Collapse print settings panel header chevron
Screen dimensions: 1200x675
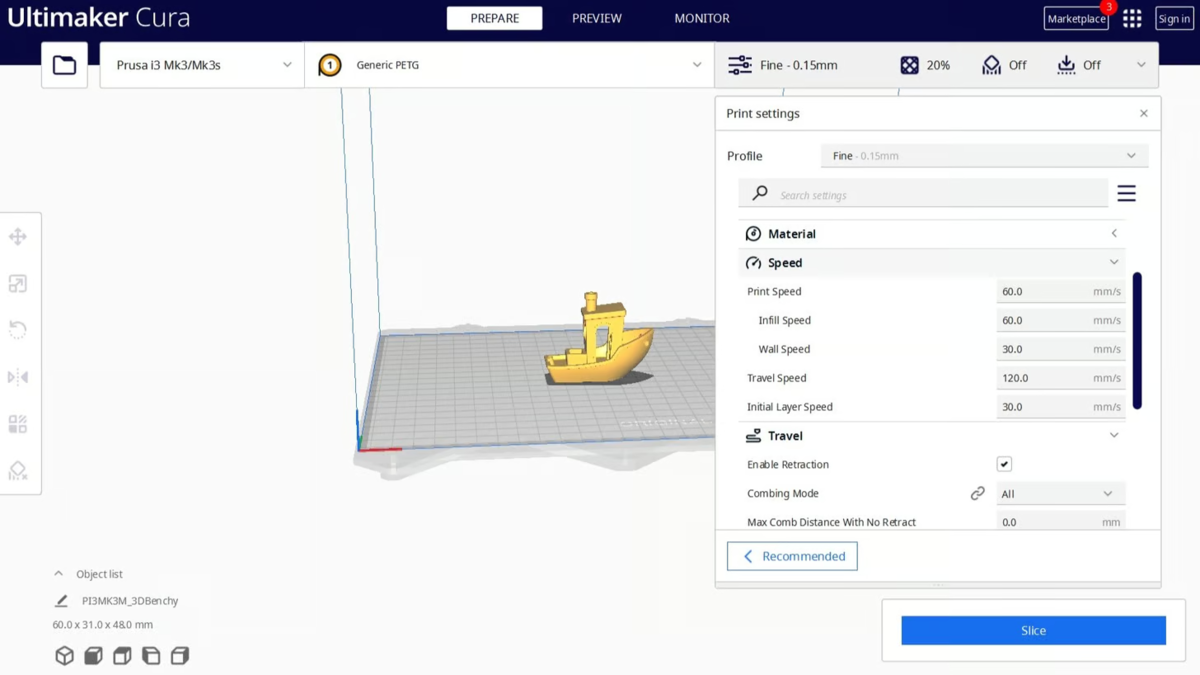1141,65
